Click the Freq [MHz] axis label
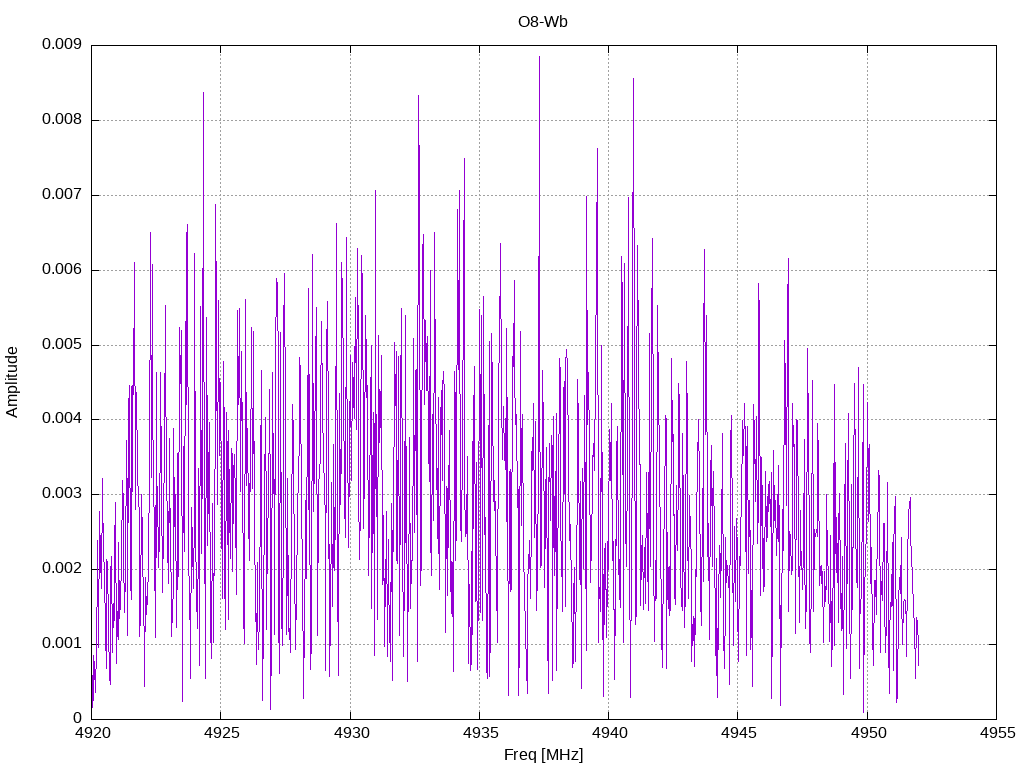This screenshot has width=1024, height=768. click(x=543, y=754)
